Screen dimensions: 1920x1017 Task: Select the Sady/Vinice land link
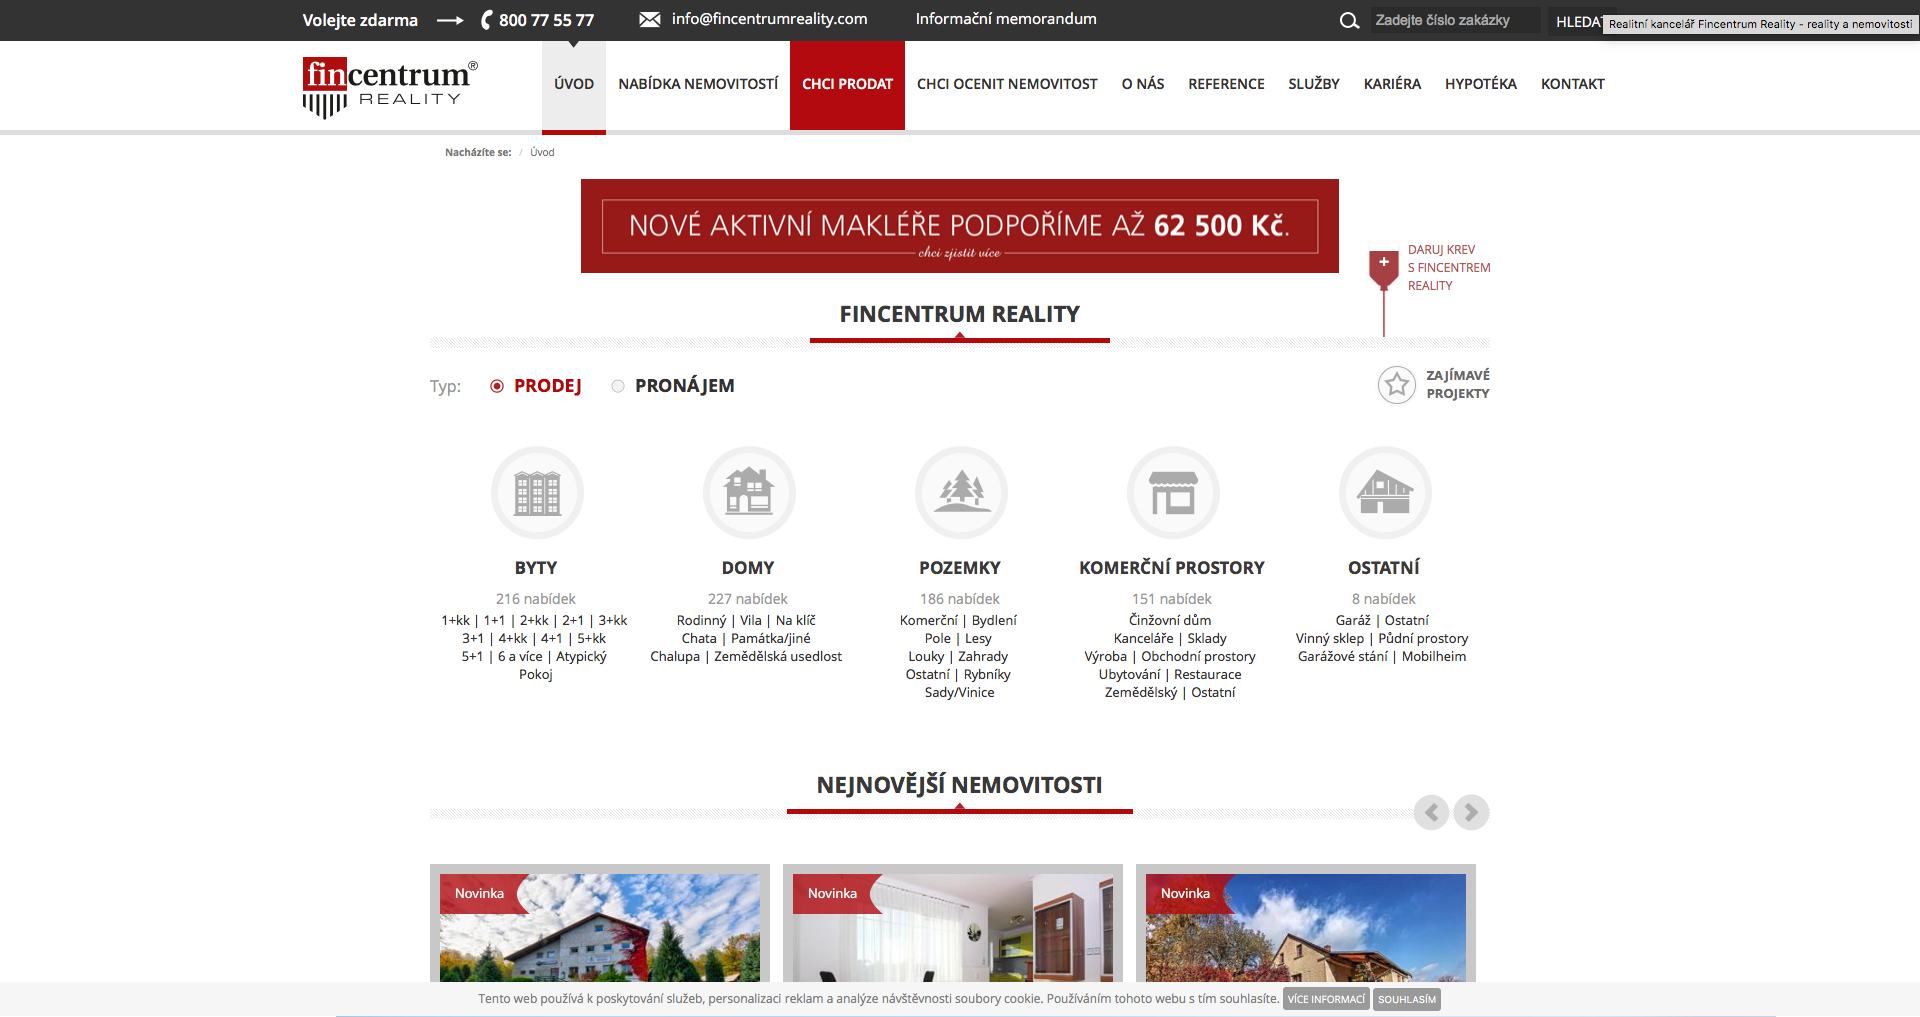[960, 693]
